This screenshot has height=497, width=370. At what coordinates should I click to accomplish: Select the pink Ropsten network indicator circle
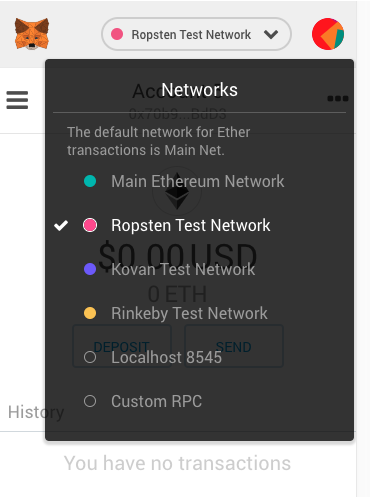(90, 225)
